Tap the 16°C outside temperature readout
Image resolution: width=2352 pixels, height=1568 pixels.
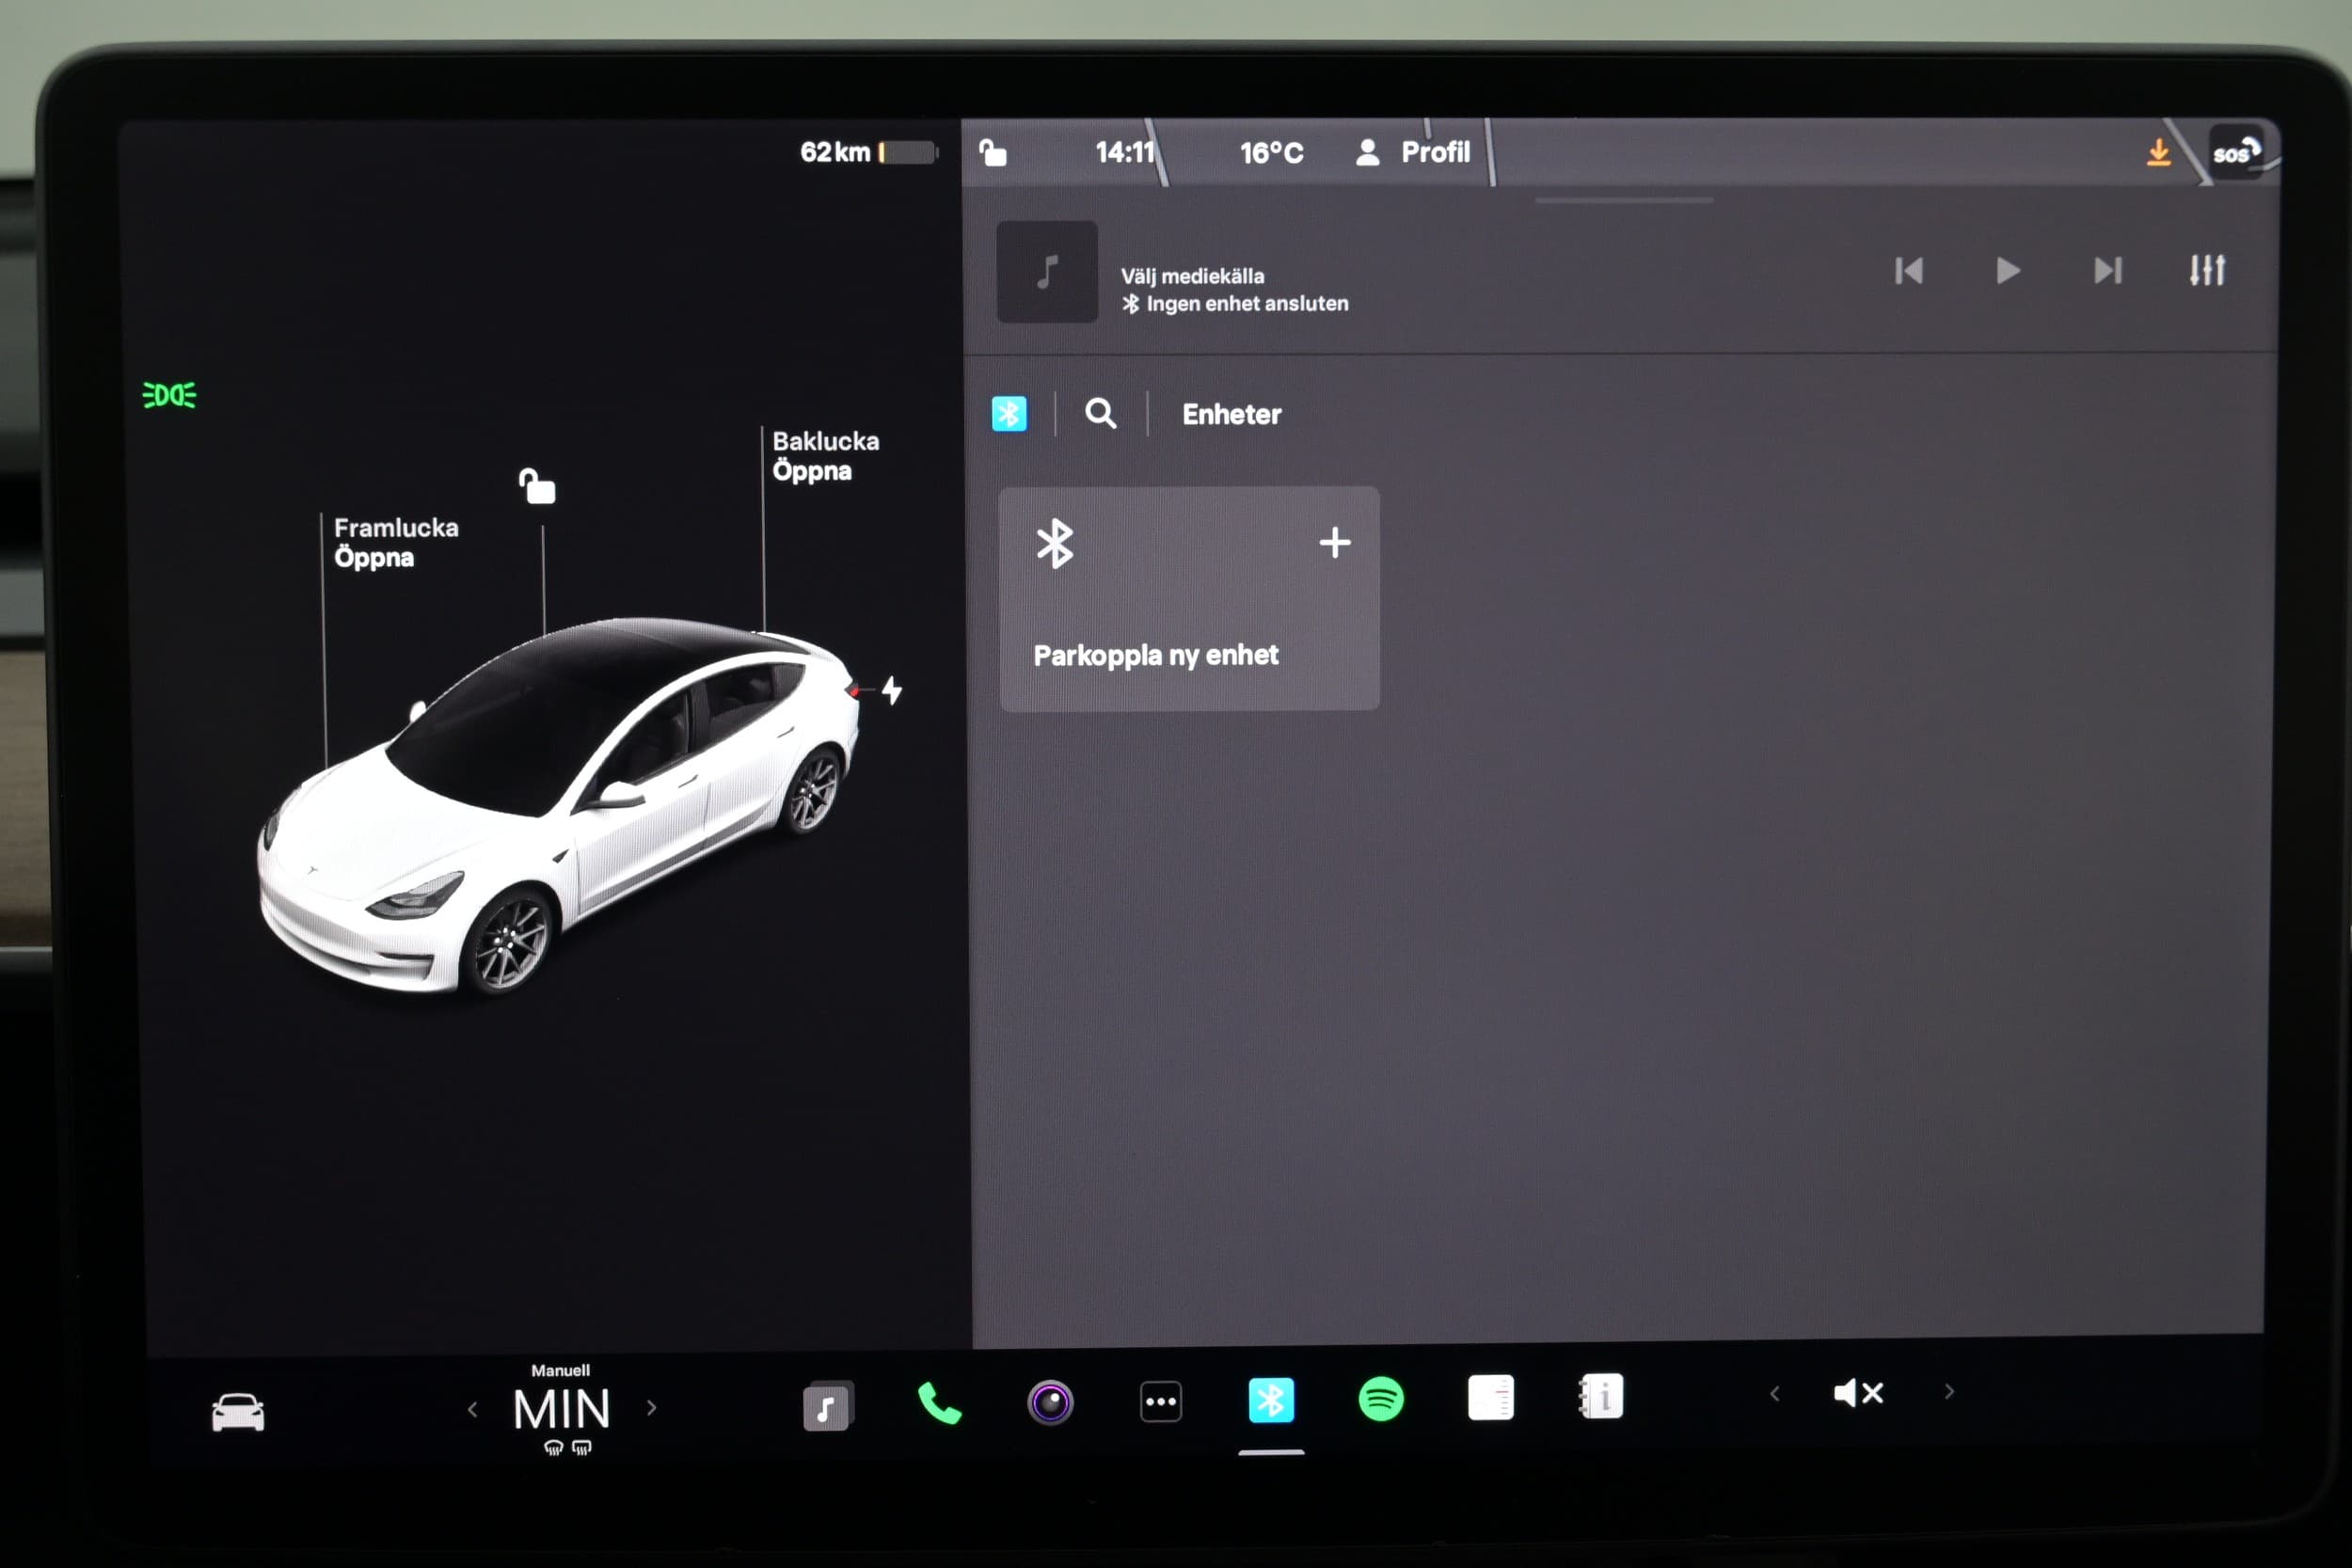(1271, 153)
